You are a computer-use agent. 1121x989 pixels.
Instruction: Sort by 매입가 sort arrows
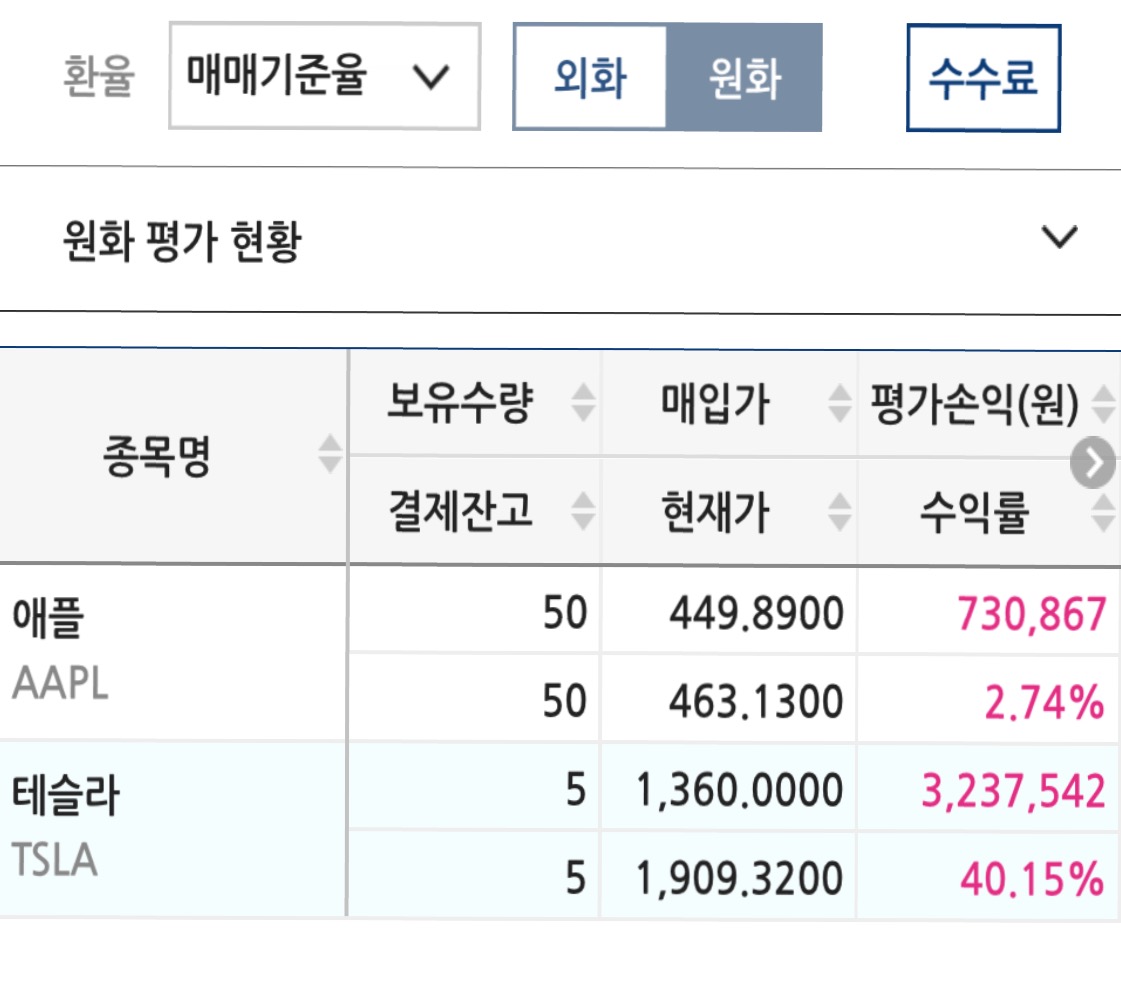(x=839, y=403)
